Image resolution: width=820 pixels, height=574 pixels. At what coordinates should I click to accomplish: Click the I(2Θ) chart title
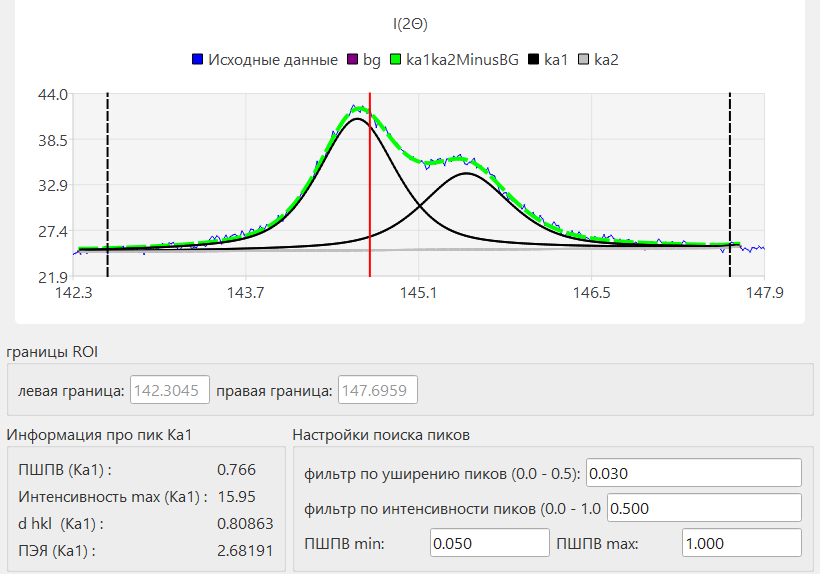[x=410, y=23]
